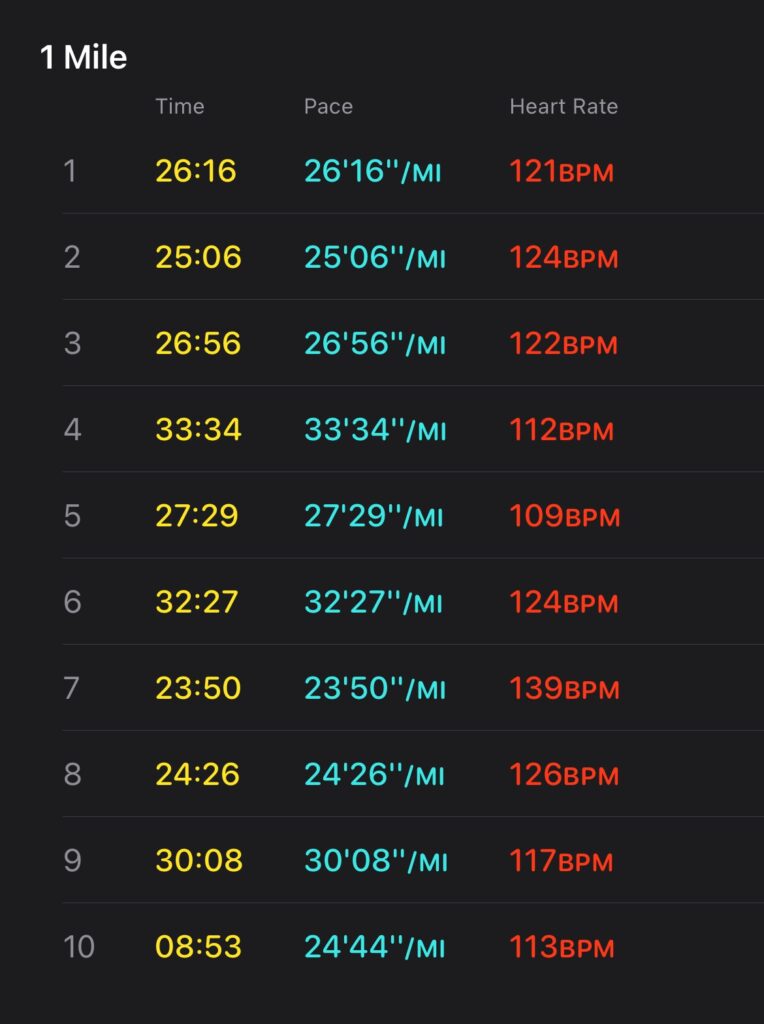Tap split 9 heart rate 117BPM
The height and width of the screenshot is (1024, 764).
pos(562,861)
